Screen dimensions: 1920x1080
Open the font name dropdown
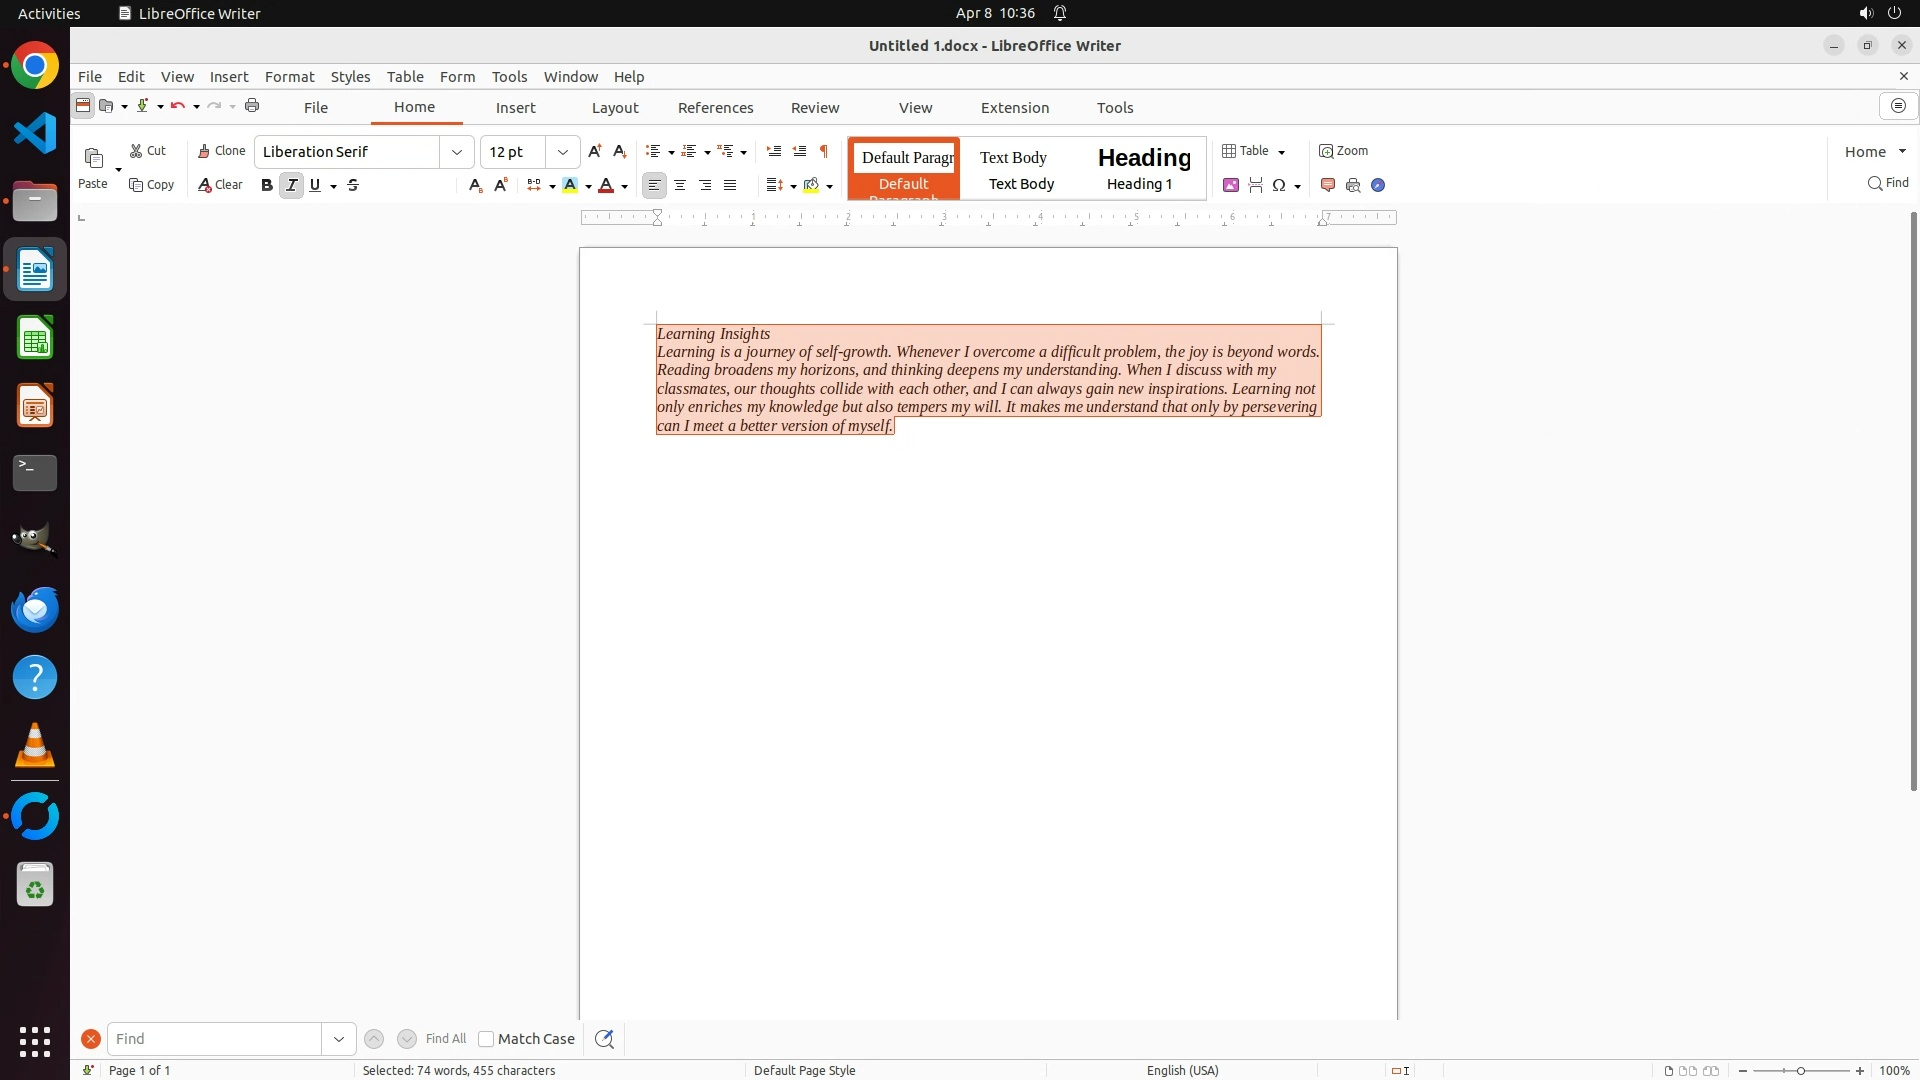pos(457,152)
